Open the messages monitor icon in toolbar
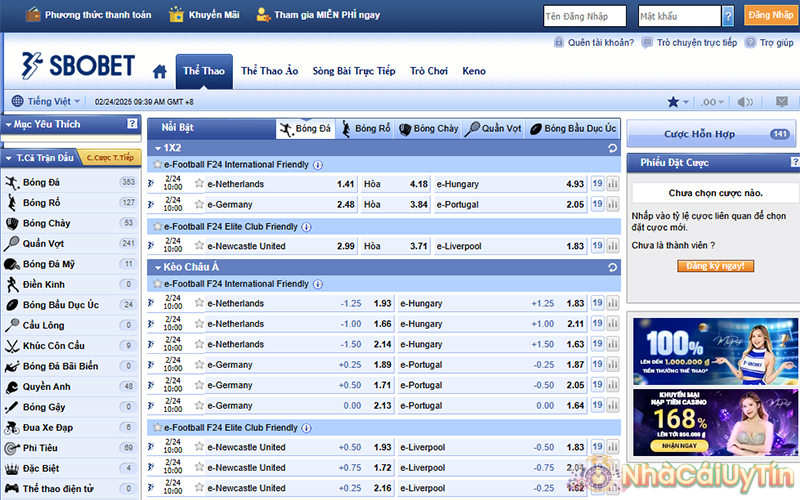The width and height of the screenshot is (800, 500). coord(781,102)
